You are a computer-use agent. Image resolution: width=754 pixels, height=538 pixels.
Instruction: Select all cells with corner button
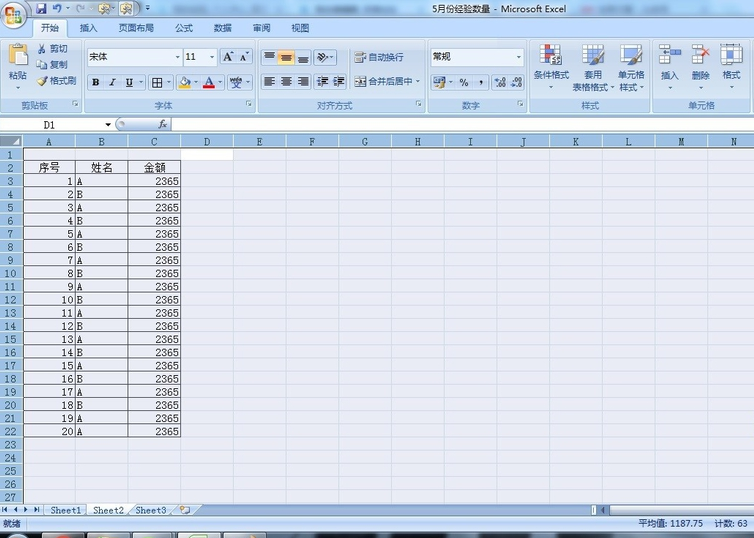(12, 141)
